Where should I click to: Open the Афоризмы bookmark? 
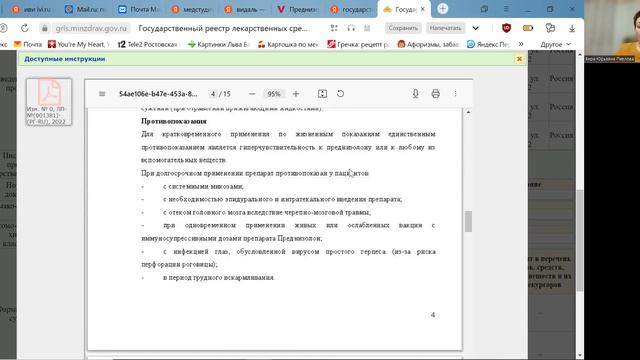[x=429, y=44]
